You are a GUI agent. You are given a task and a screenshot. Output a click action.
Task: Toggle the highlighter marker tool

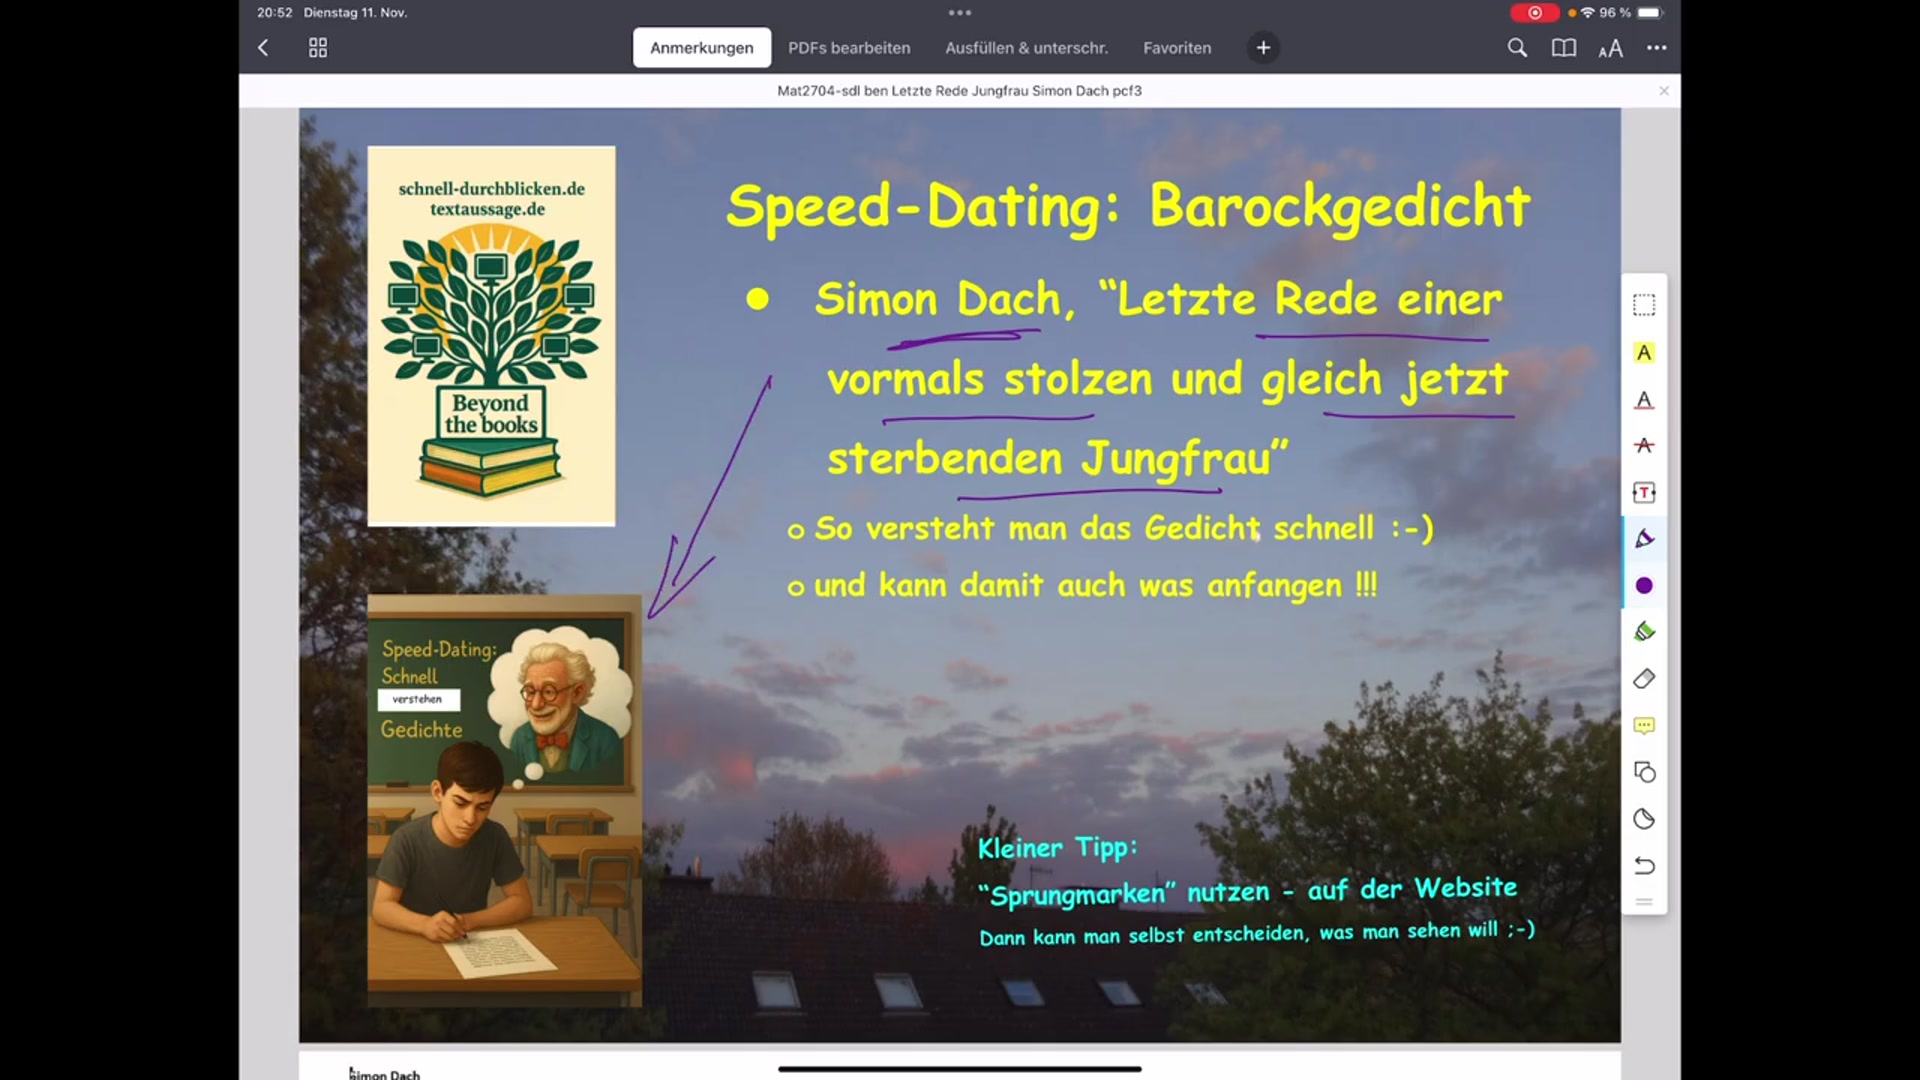1644,631
